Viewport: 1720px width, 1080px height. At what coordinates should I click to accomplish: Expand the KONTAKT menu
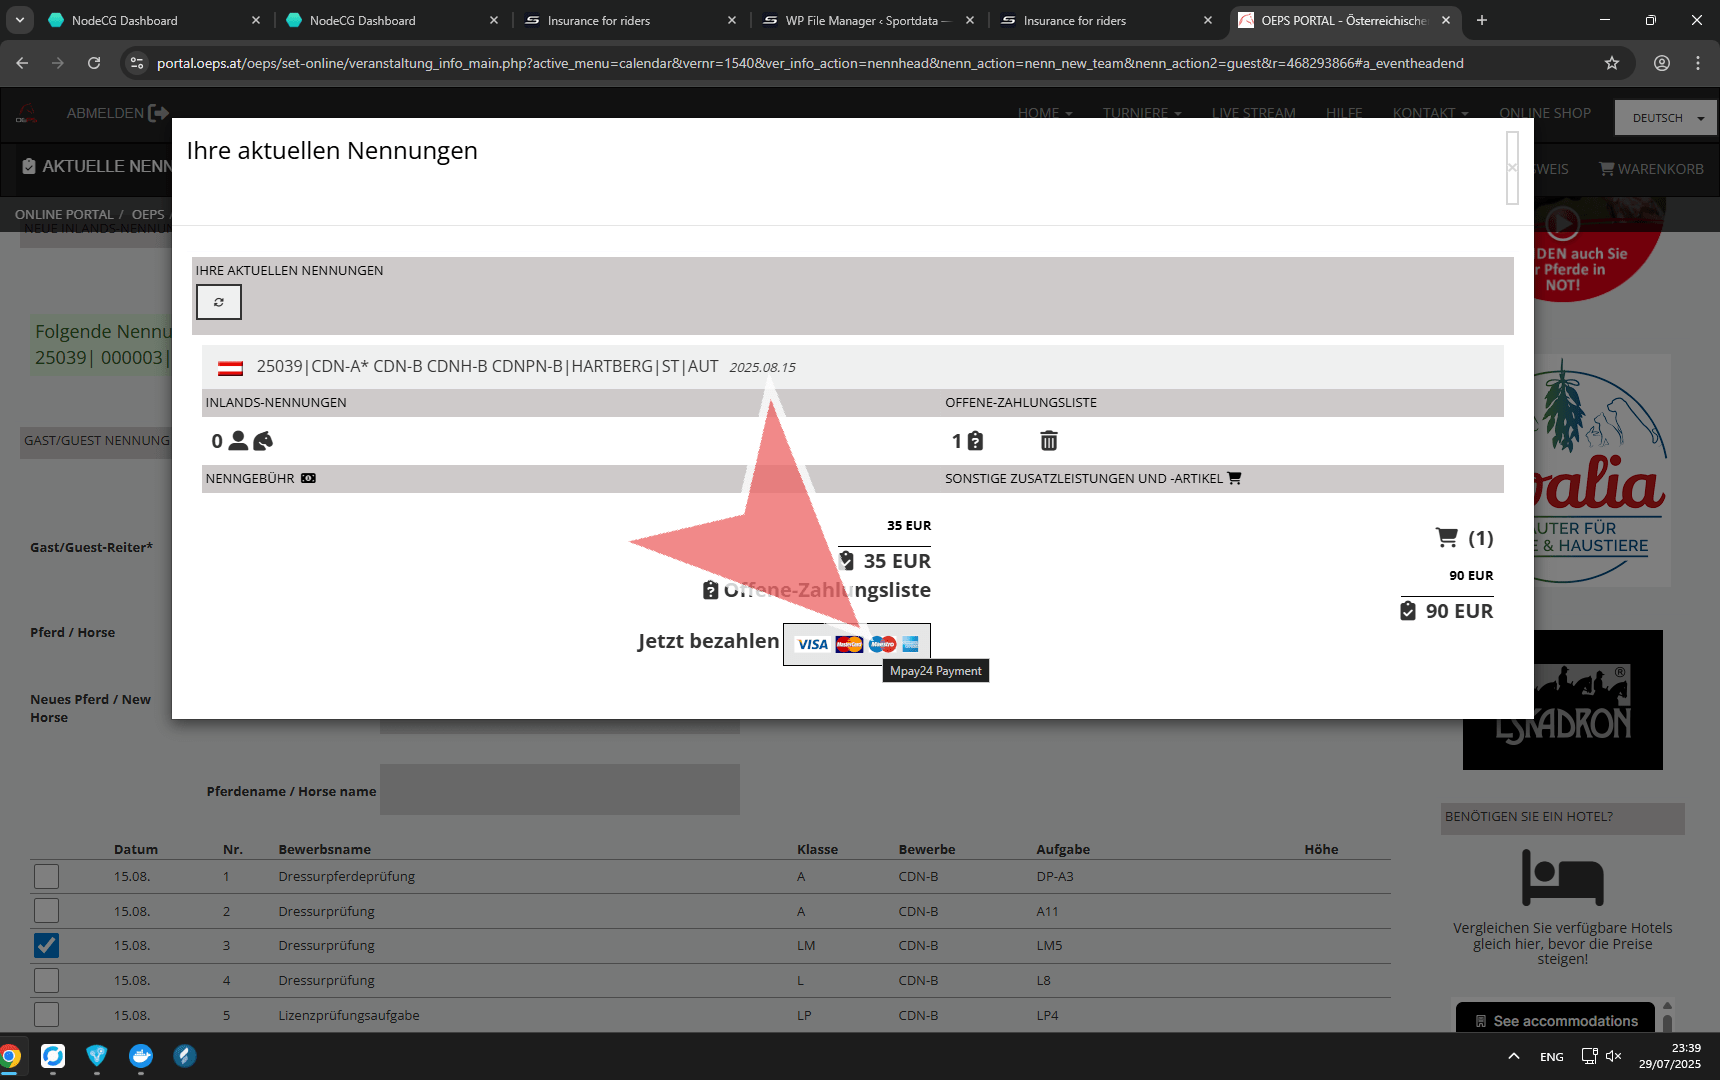(x=1431, y=113)
